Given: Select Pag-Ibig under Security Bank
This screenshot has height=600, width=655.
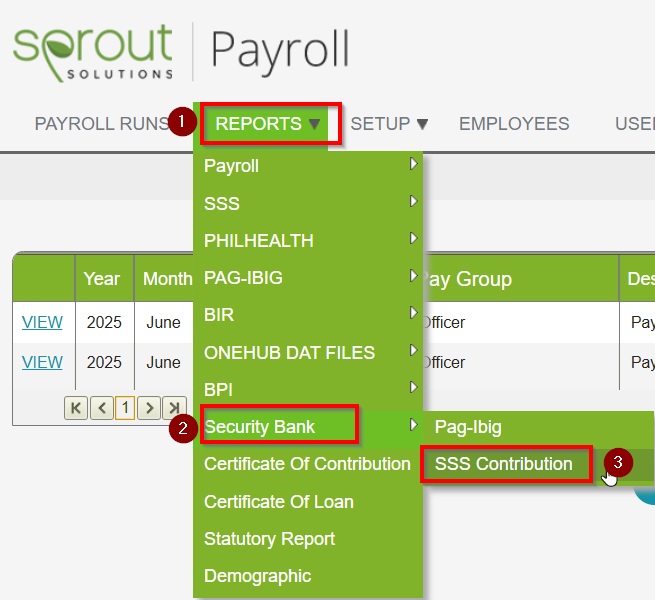Looking at the screenshot, I should click(538, 427).
